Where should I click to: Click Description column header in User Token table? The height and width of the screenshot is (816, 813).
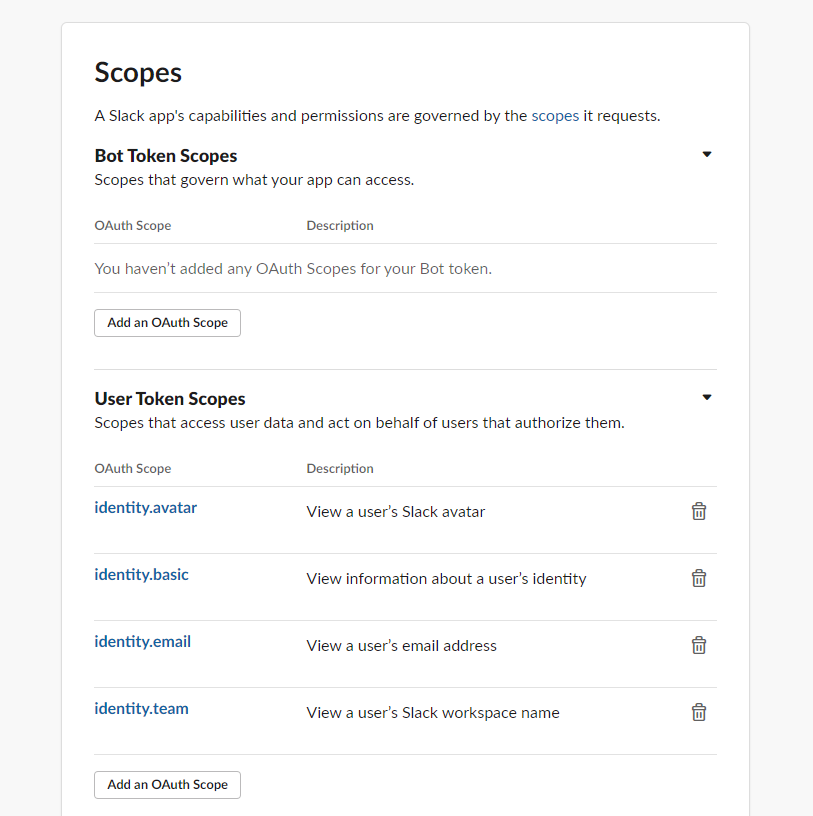point(340,468)
